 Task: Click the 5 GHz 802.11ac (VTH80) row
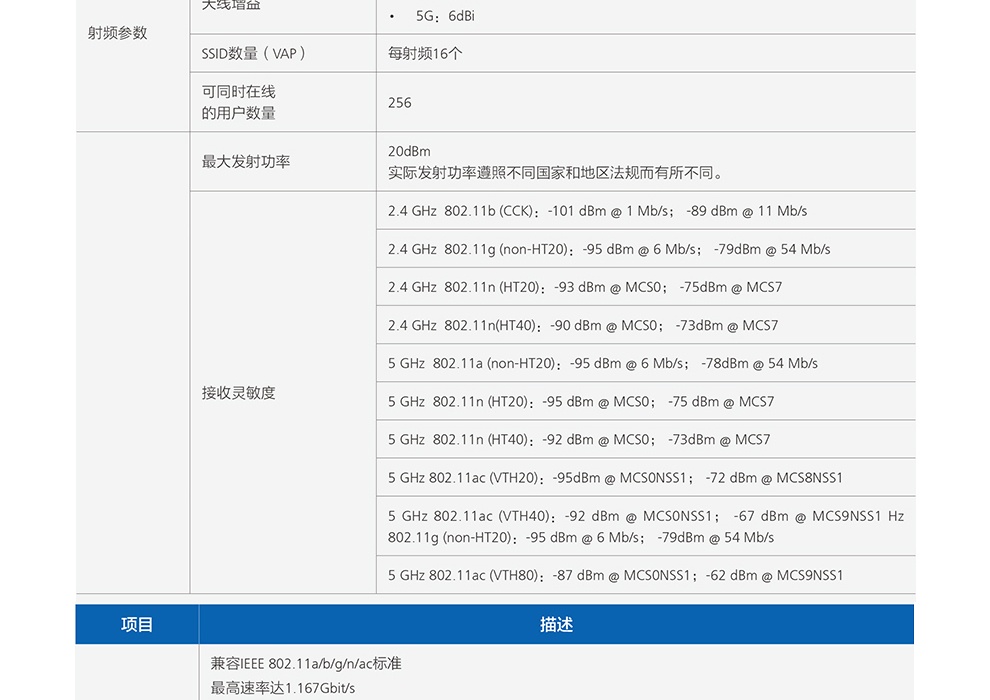[615, 575]
